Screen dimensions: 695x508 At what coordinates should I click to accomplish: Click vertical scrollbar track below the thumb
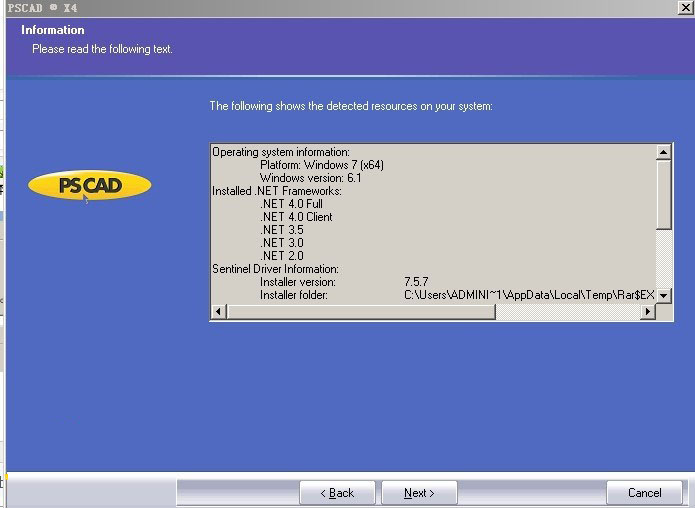coord(664,260)
